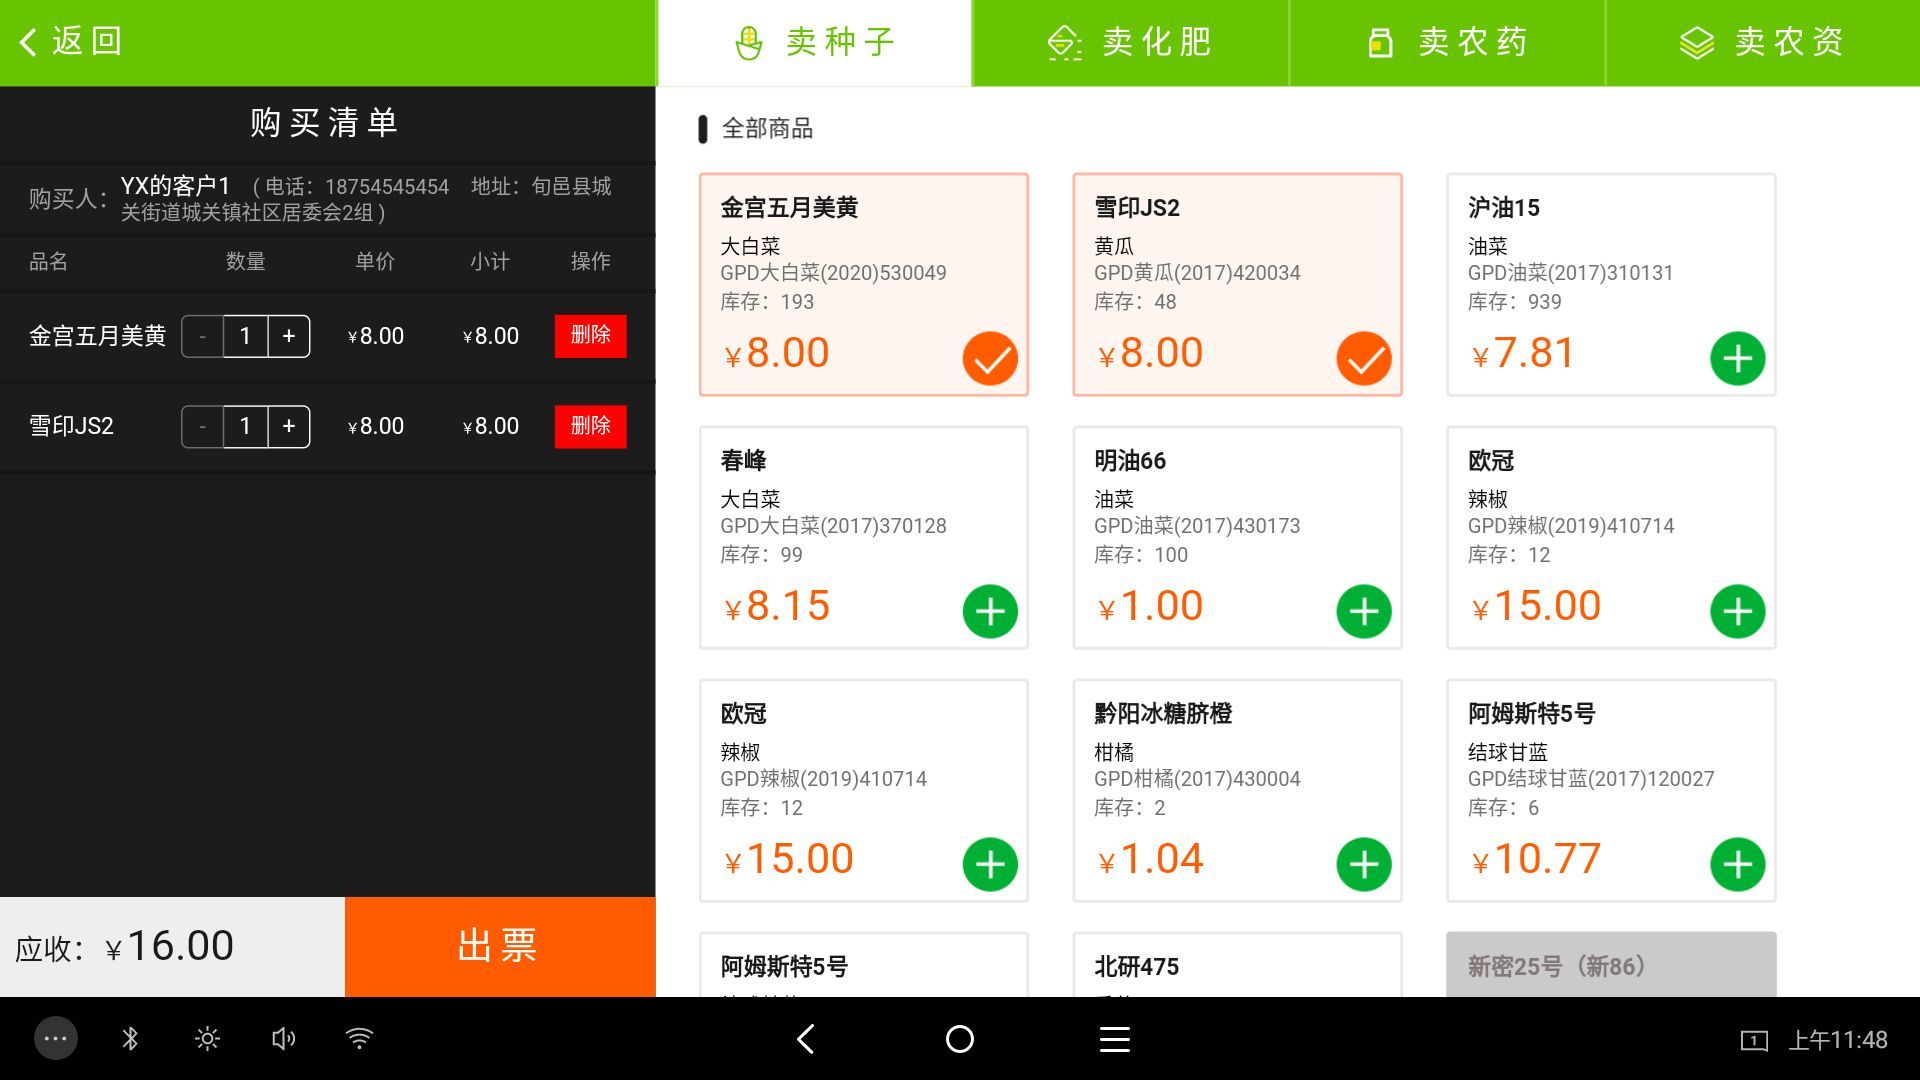Tap the Android home circle button
This screenshot has height=1080, width=1920.
pos(960,1039)
